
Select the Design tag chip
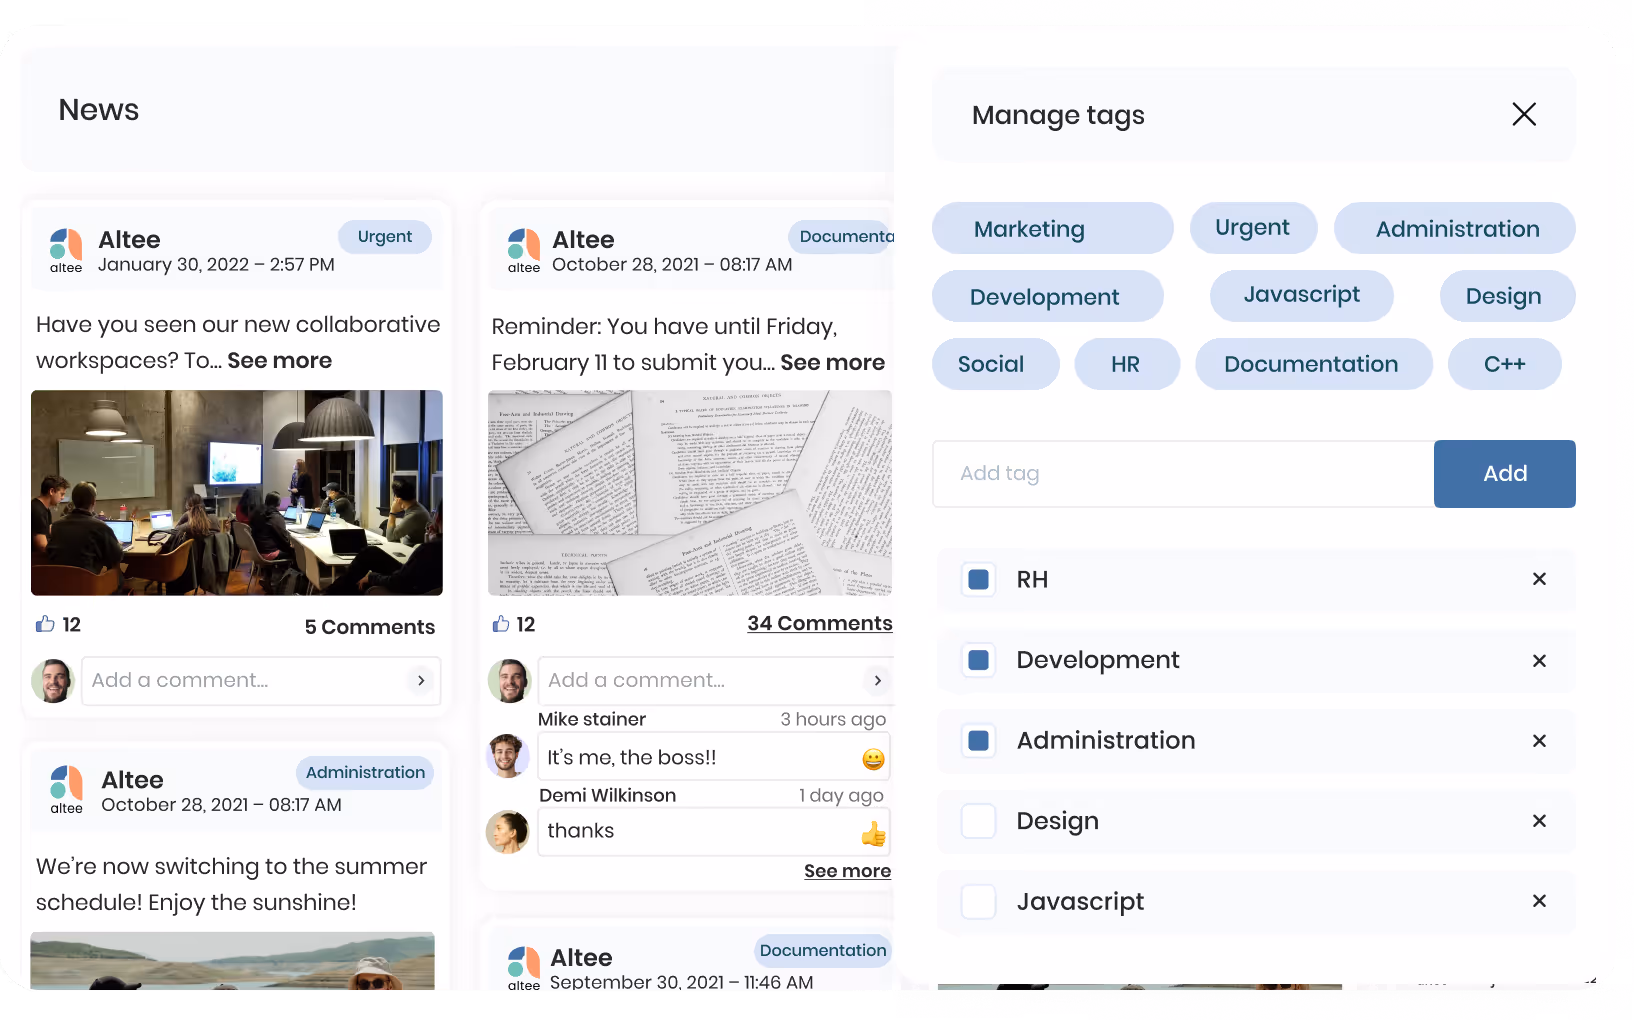point(1507,296)
